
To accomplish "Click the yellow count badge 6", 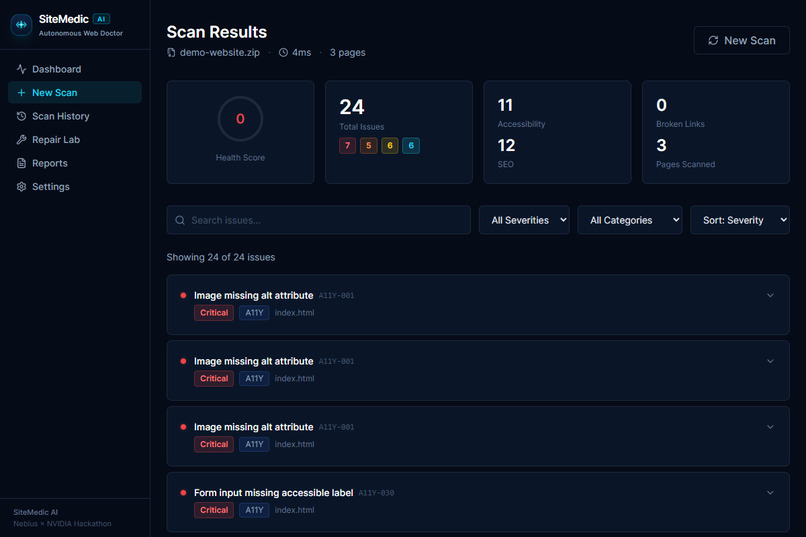I will coord(390,145).
